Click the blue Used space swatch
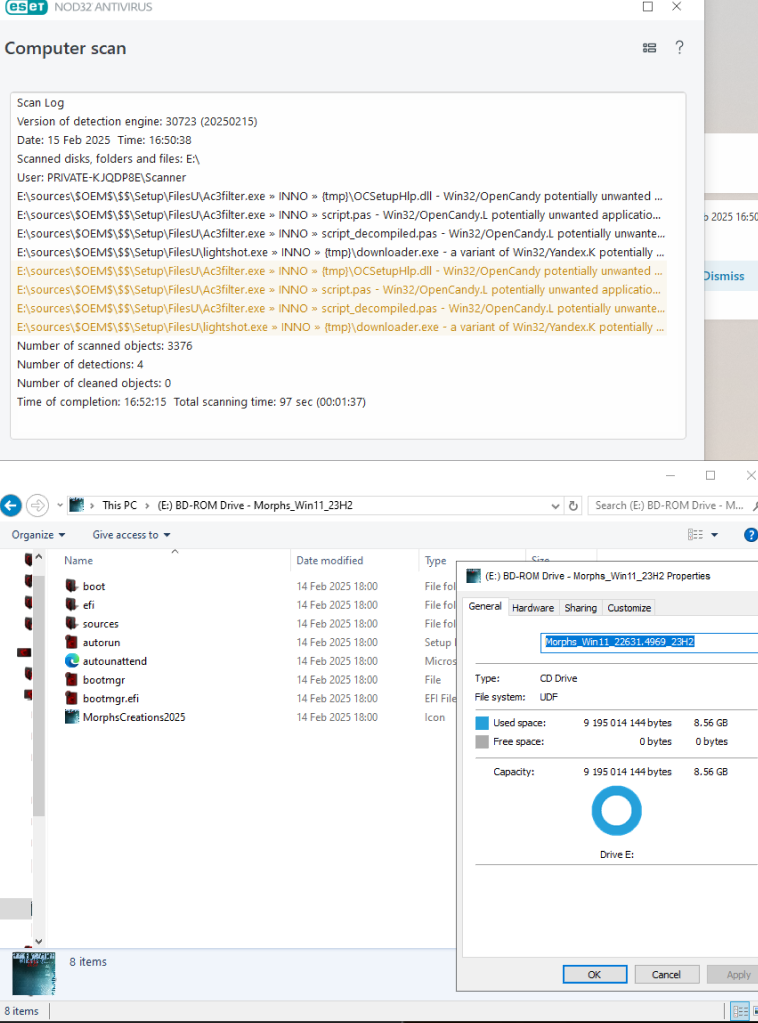758x1023 pixels. tap(482, 723)
